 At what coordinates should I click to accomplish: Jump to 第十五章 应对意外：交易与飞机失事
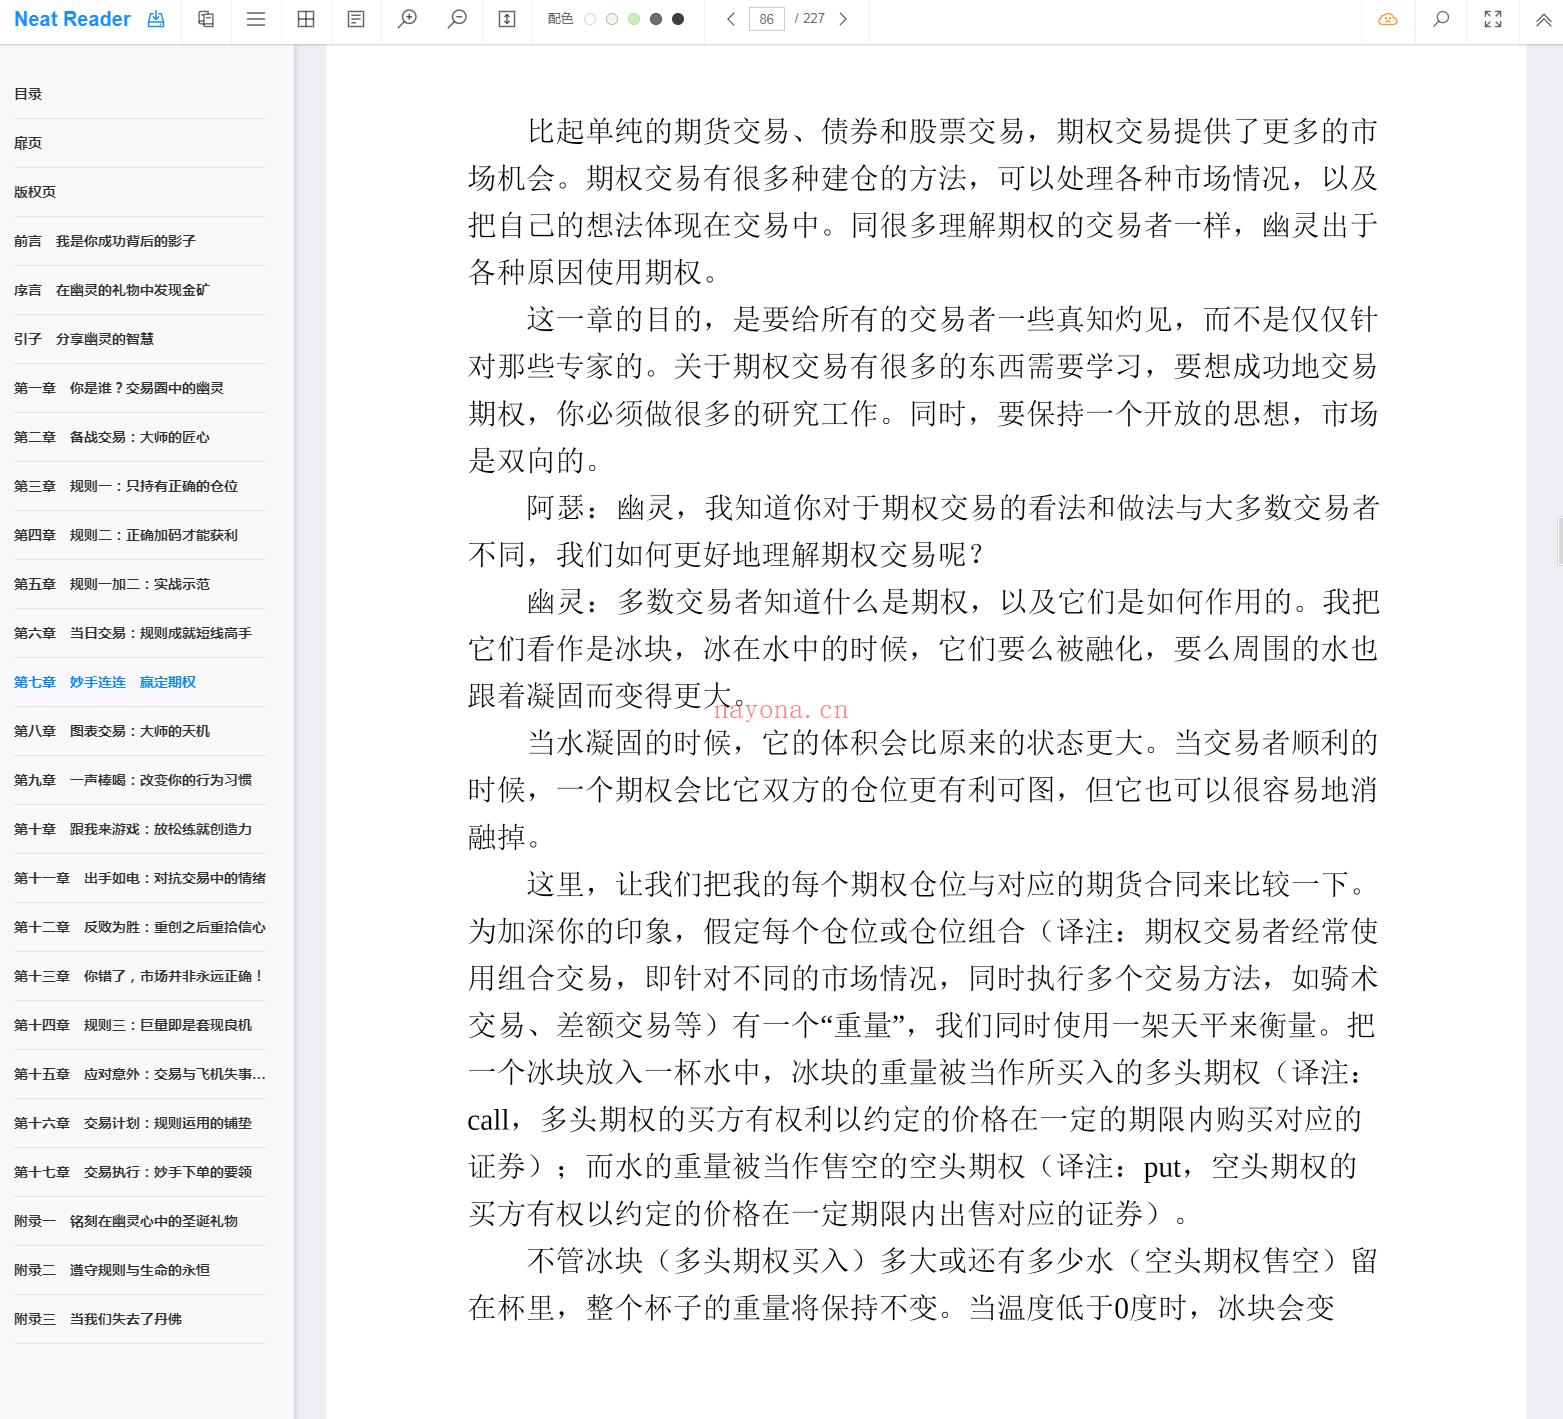point(140,1074)
